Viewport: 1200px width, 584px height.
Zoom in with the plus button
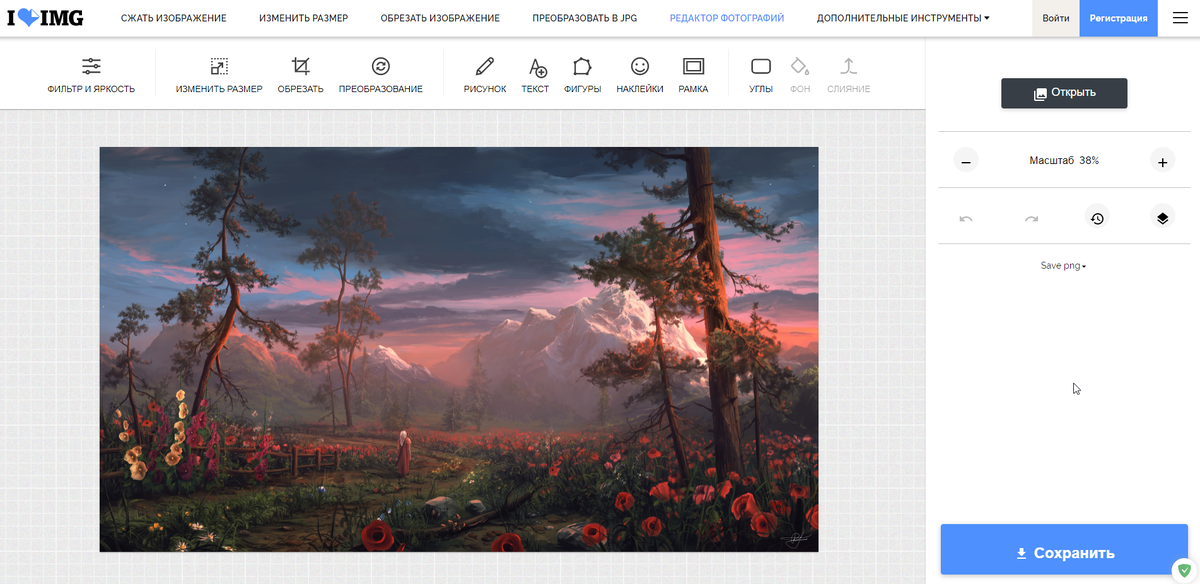1162,160
